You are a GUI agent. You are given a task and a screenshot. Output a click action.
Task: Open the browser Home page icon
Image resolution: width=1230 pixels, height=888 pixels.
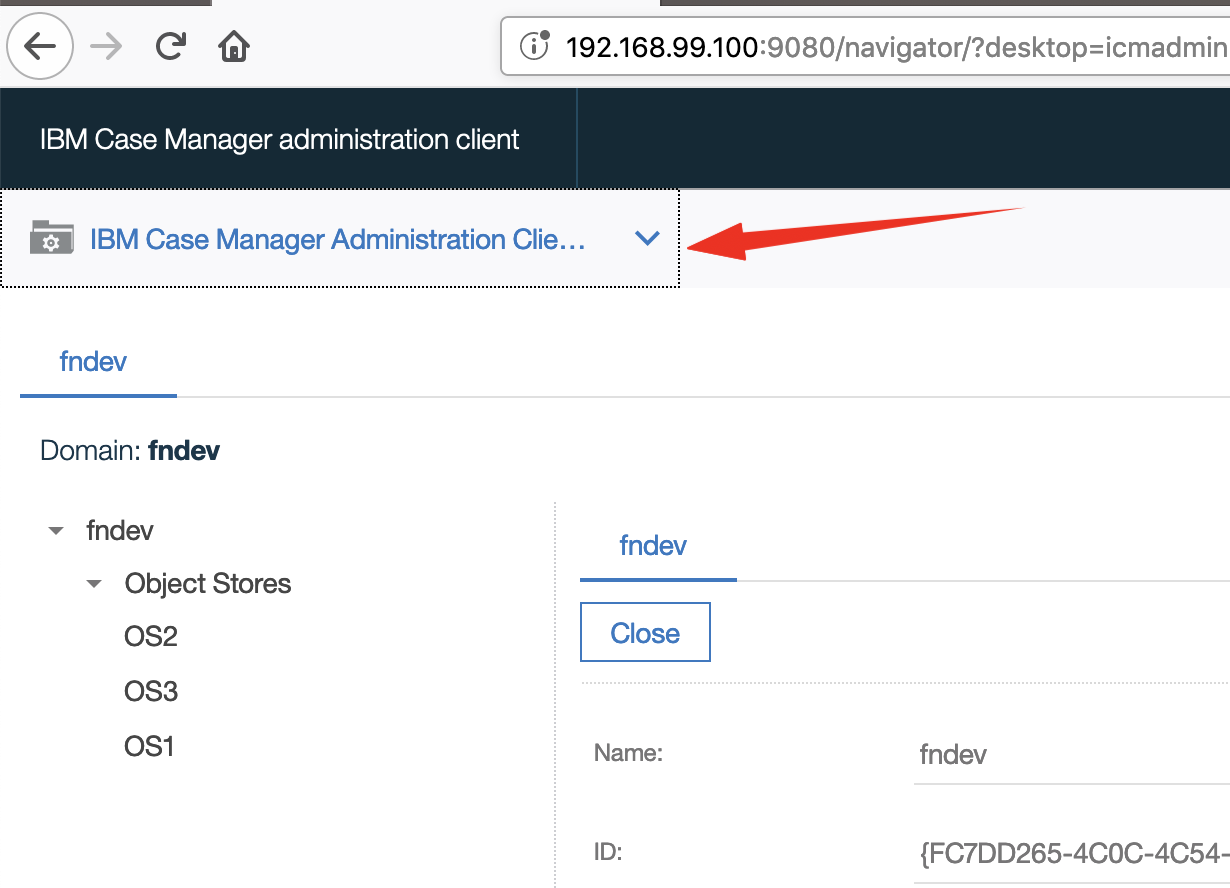click(x=233, y=46)
